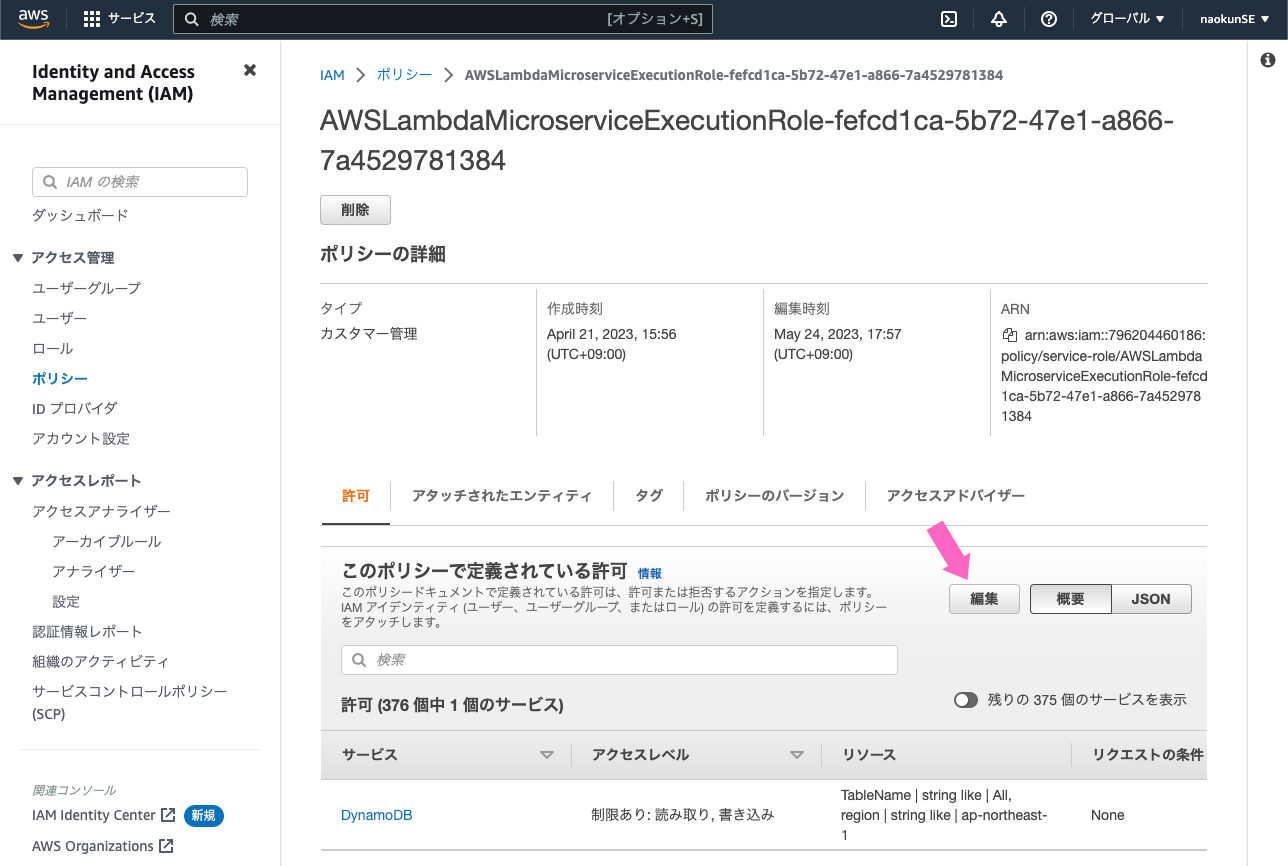Open the AWS home logo
1288x866 pixels.
(34, 19)
